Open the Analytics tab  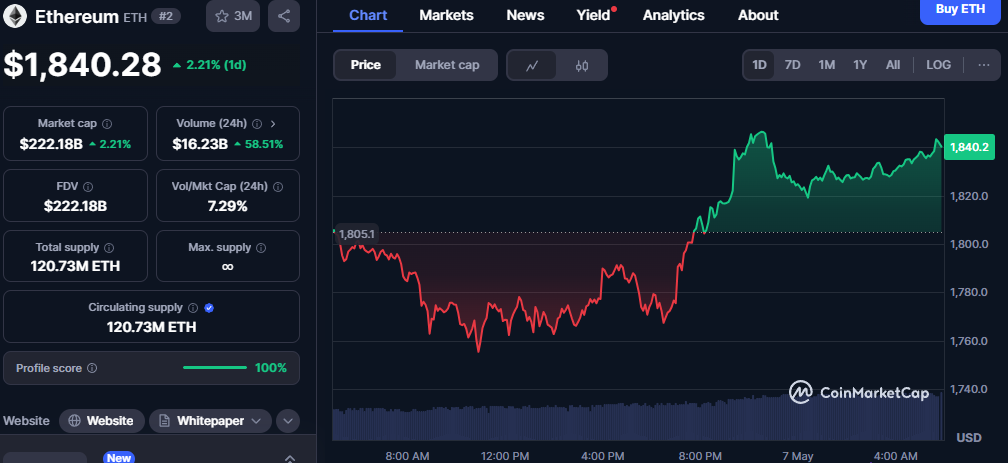coord(674,15)
